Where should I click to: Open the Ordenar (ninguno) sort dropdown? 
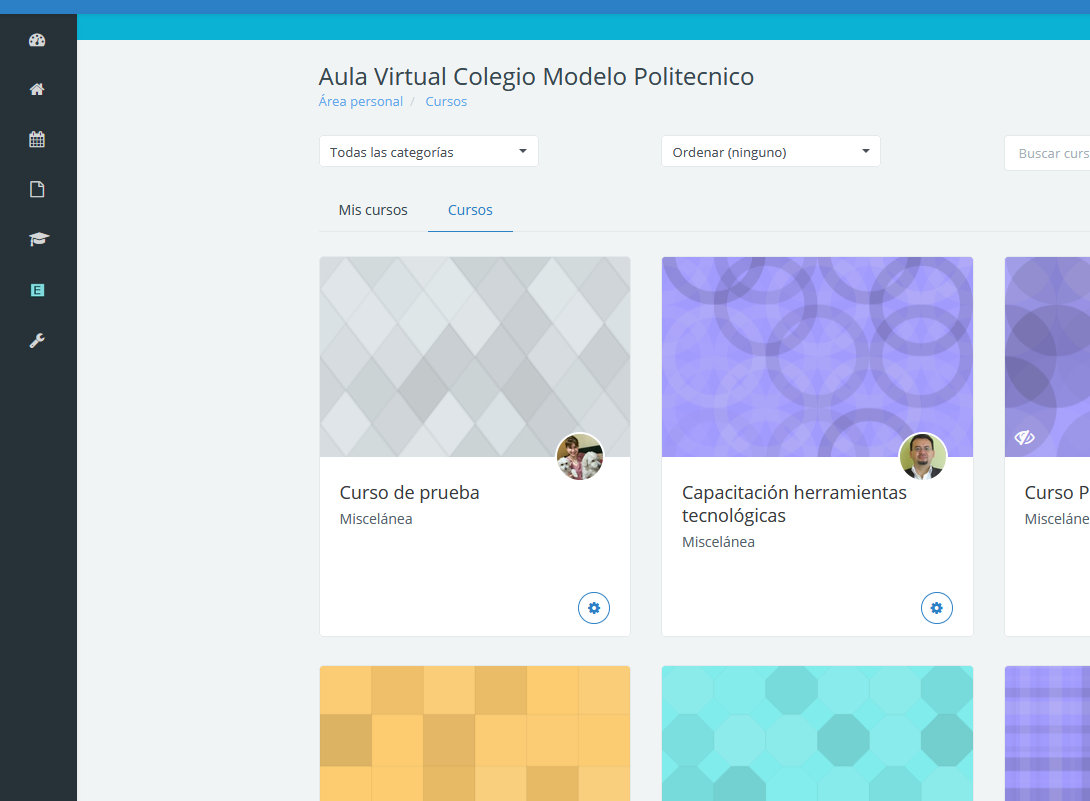[771, 152]
